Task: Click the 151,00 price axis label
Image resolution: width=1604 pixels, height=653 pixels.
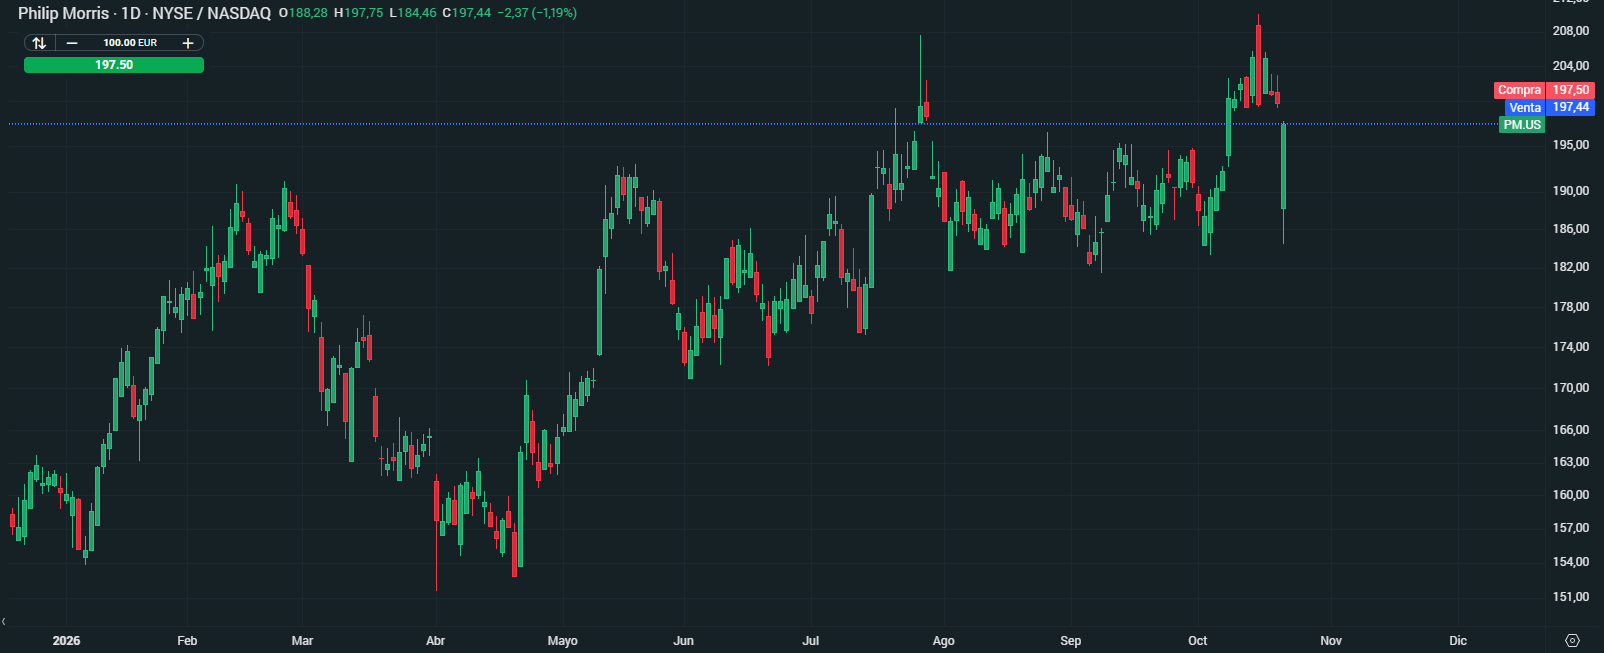Action: 1570,597
